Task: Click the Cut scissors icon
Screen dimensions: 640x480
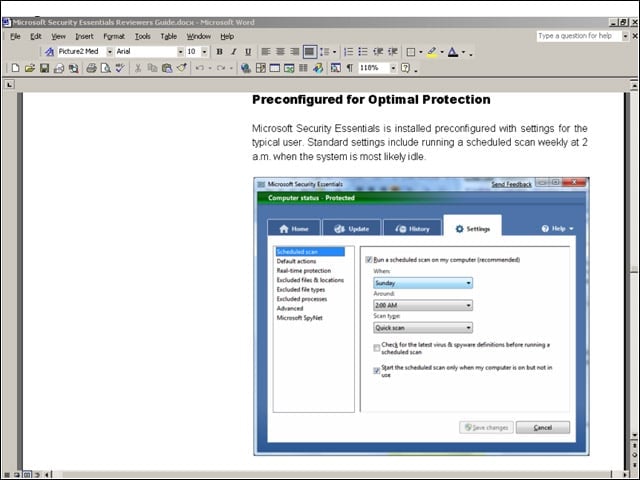Action: coord(138,68)
